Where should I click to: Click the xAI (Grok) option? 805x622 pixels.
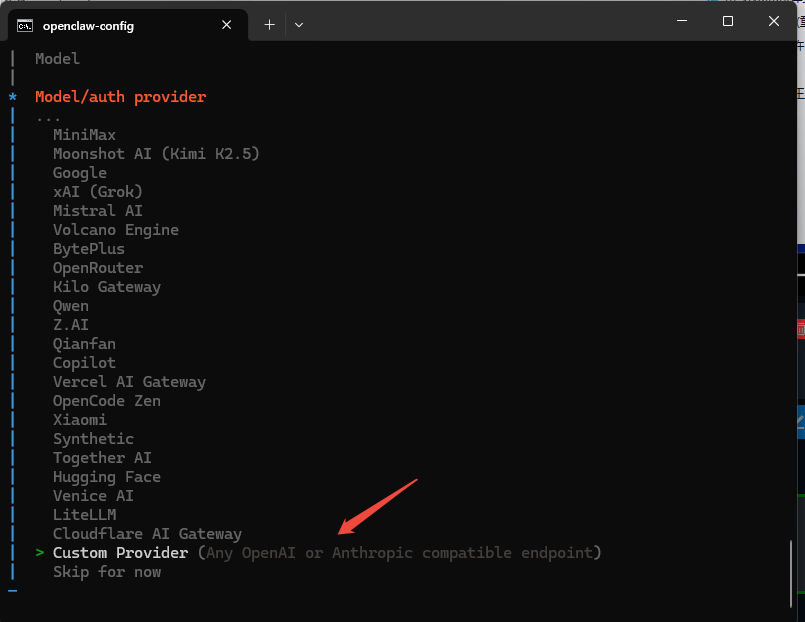coord(98,192)
